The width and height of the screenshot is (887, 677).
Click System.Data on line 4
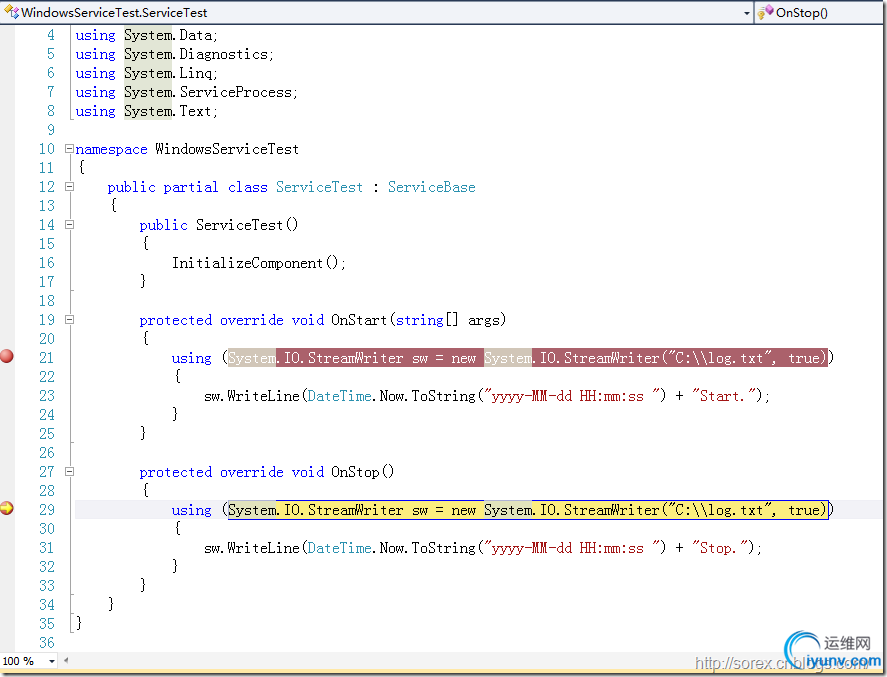point(168,35)
